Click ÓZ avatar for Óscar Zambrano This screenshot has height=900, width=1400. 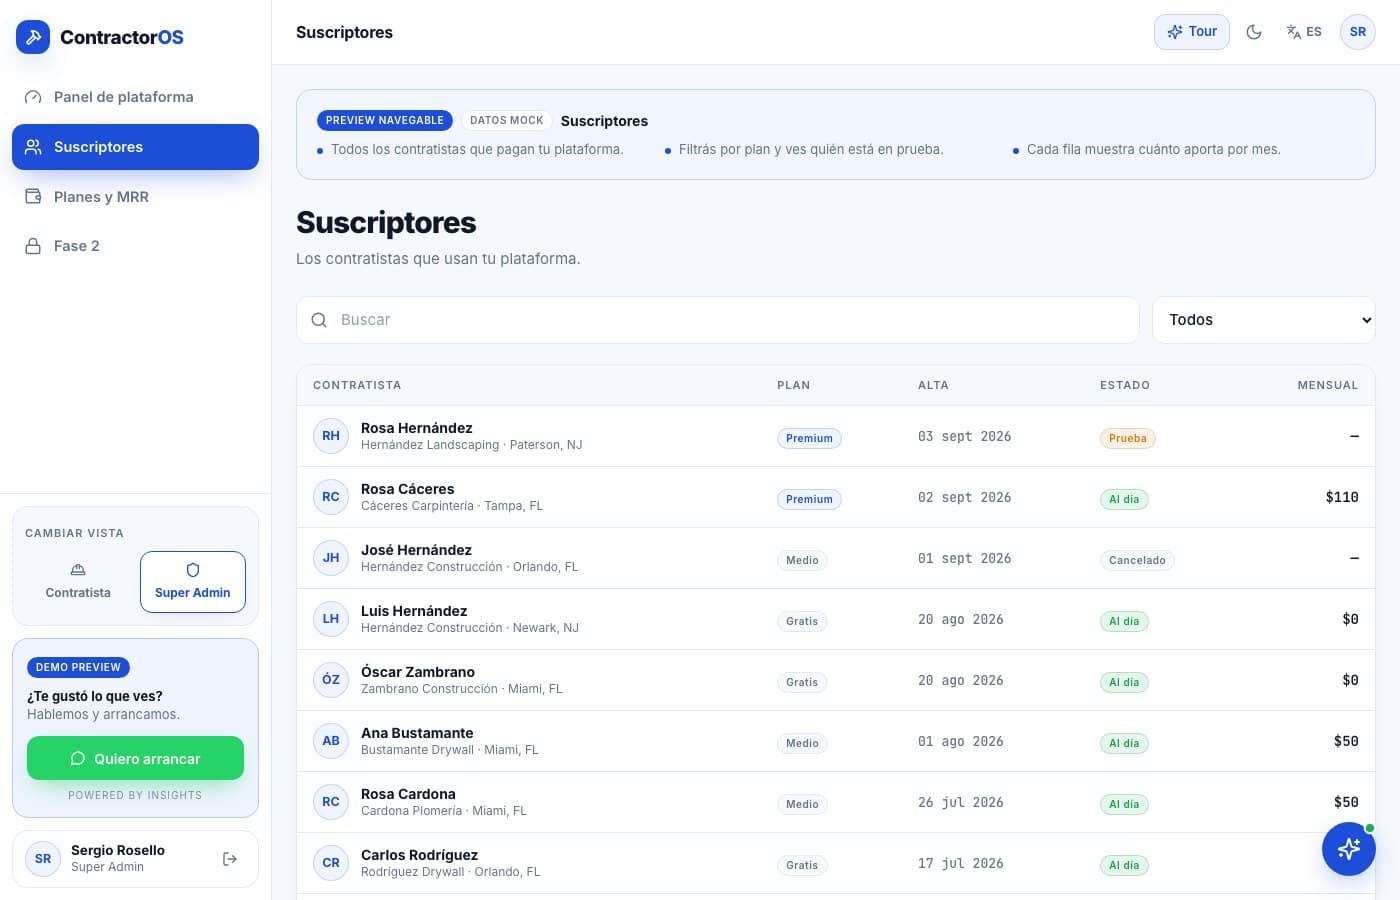(331, 680)
